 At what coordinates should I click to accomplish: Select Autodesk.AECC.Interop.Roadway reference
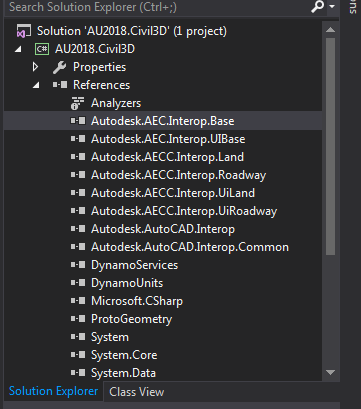pos(179,175)
